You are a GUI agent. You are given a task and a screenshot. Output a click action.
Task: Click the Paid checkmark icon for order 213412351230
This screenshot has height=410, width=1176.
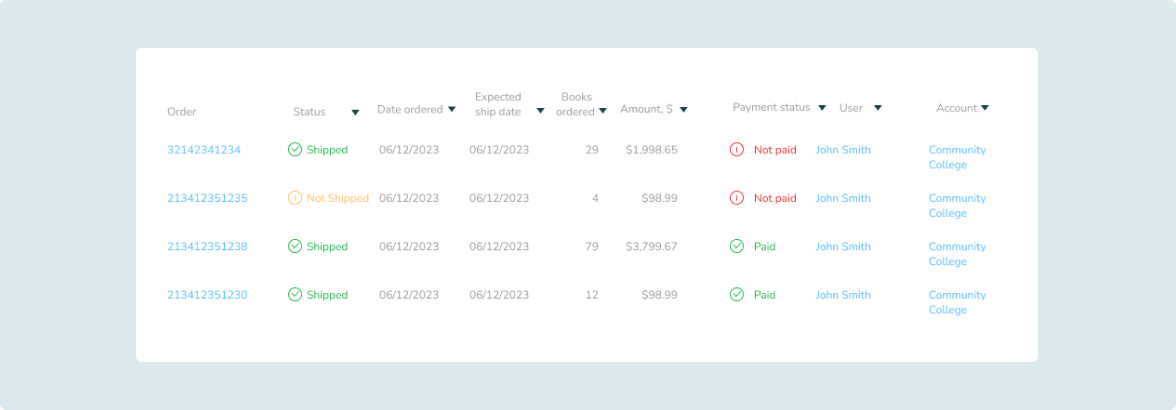[736, 295]
